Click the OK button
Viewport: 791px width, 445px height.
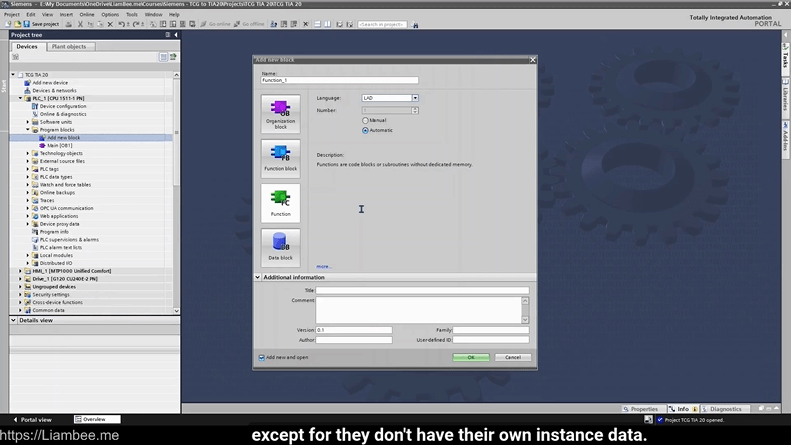(x=471, y=357)
